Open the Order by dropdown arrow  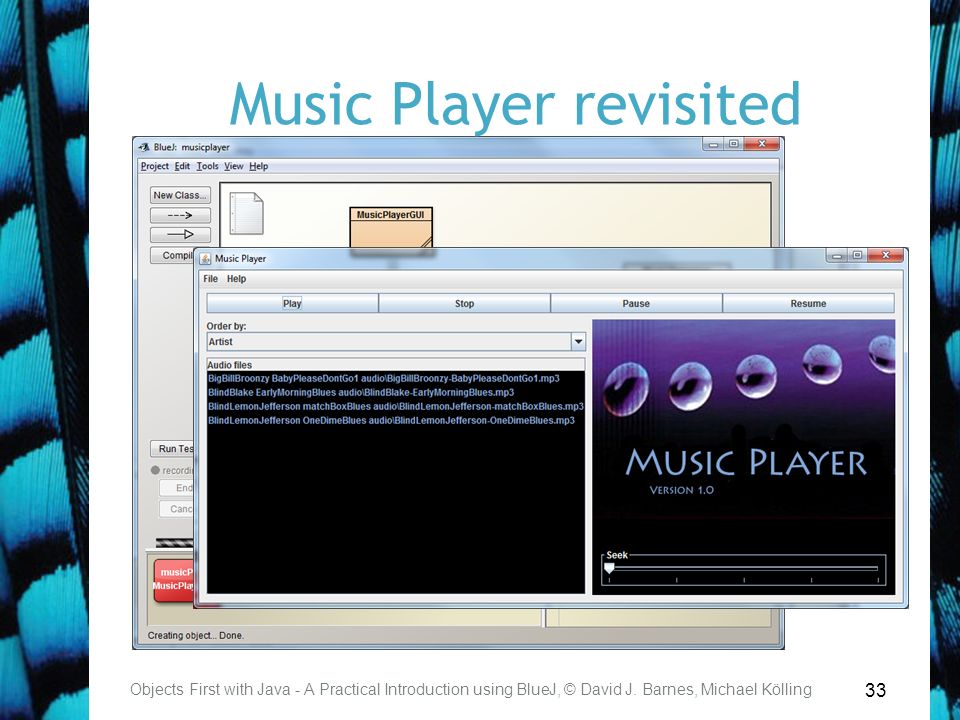click(578, 342)
